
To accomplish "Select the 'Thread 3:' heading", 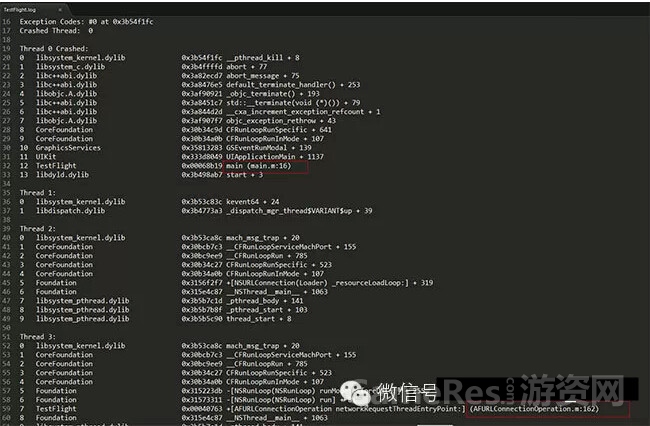I will 38,337.
